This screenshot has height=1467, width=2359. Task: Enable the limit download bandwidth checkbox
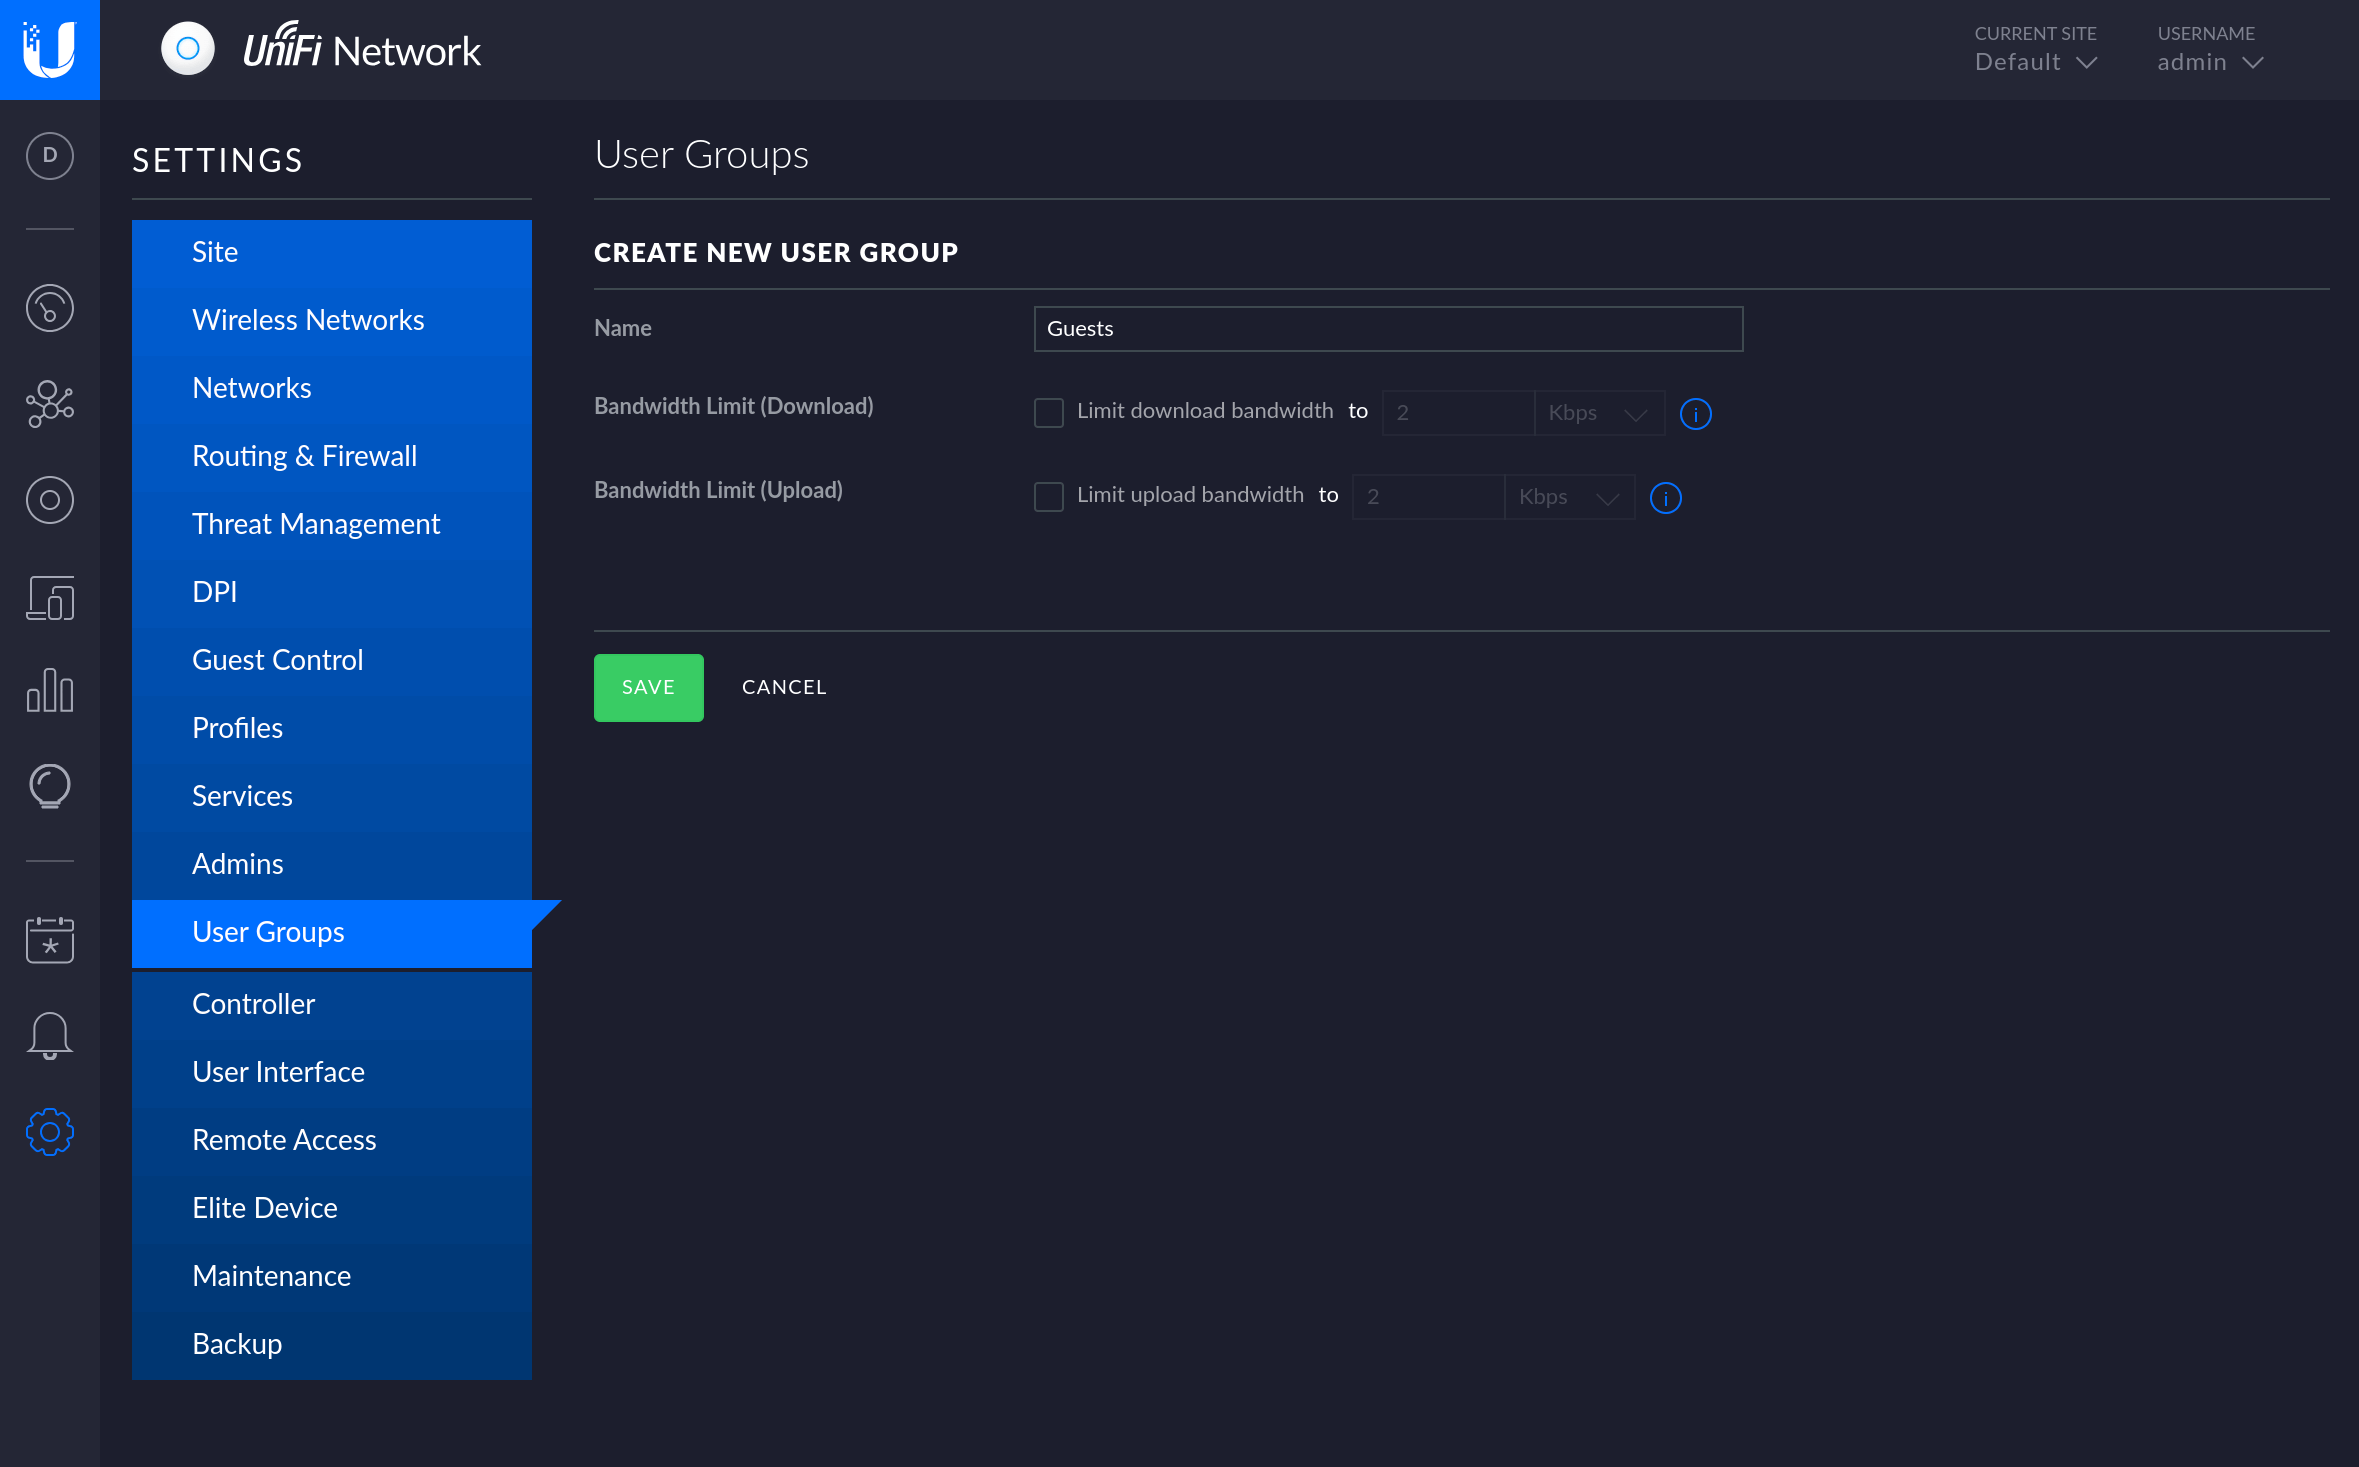point(1048,411)
